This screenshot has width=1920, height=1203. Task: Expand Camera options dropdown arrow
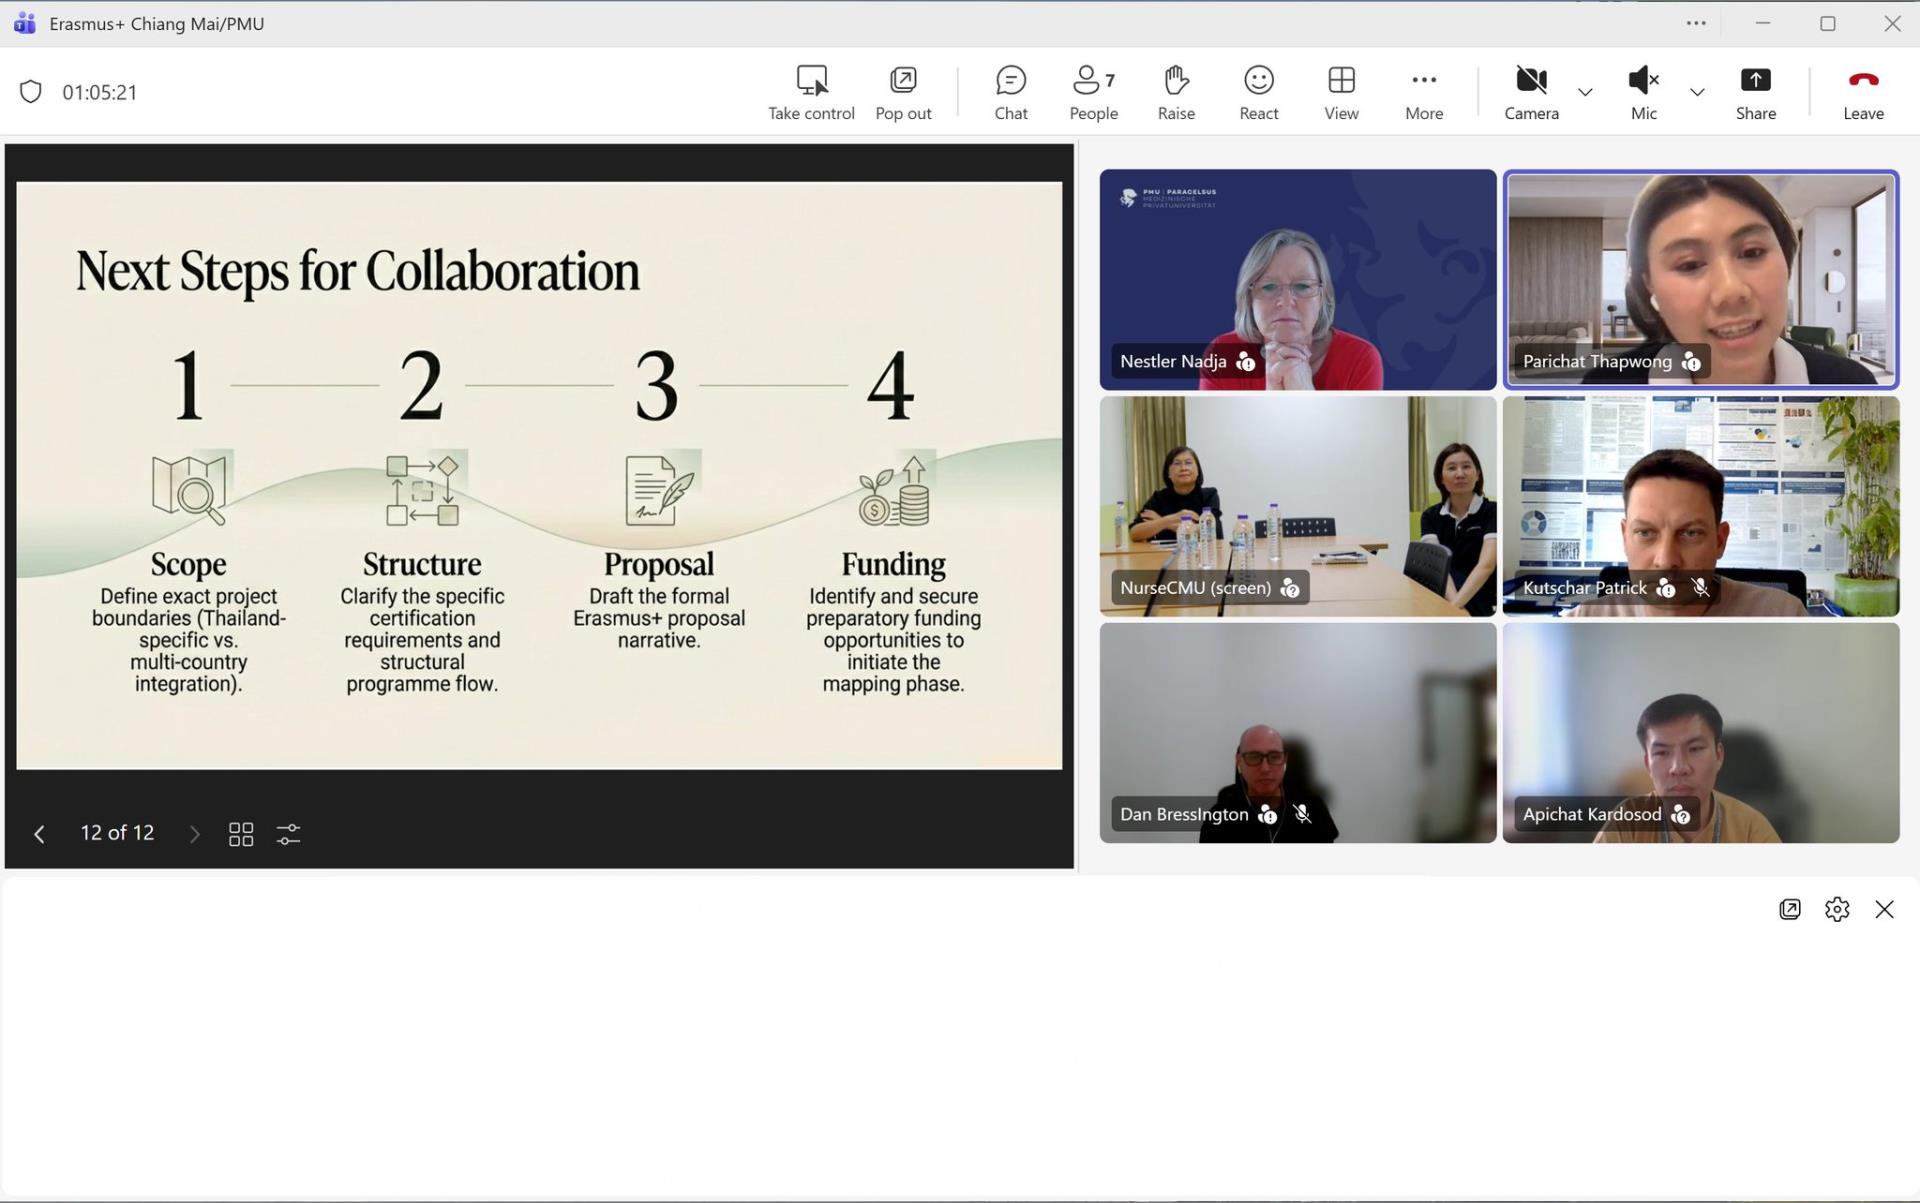click(x=1585, y=92)
